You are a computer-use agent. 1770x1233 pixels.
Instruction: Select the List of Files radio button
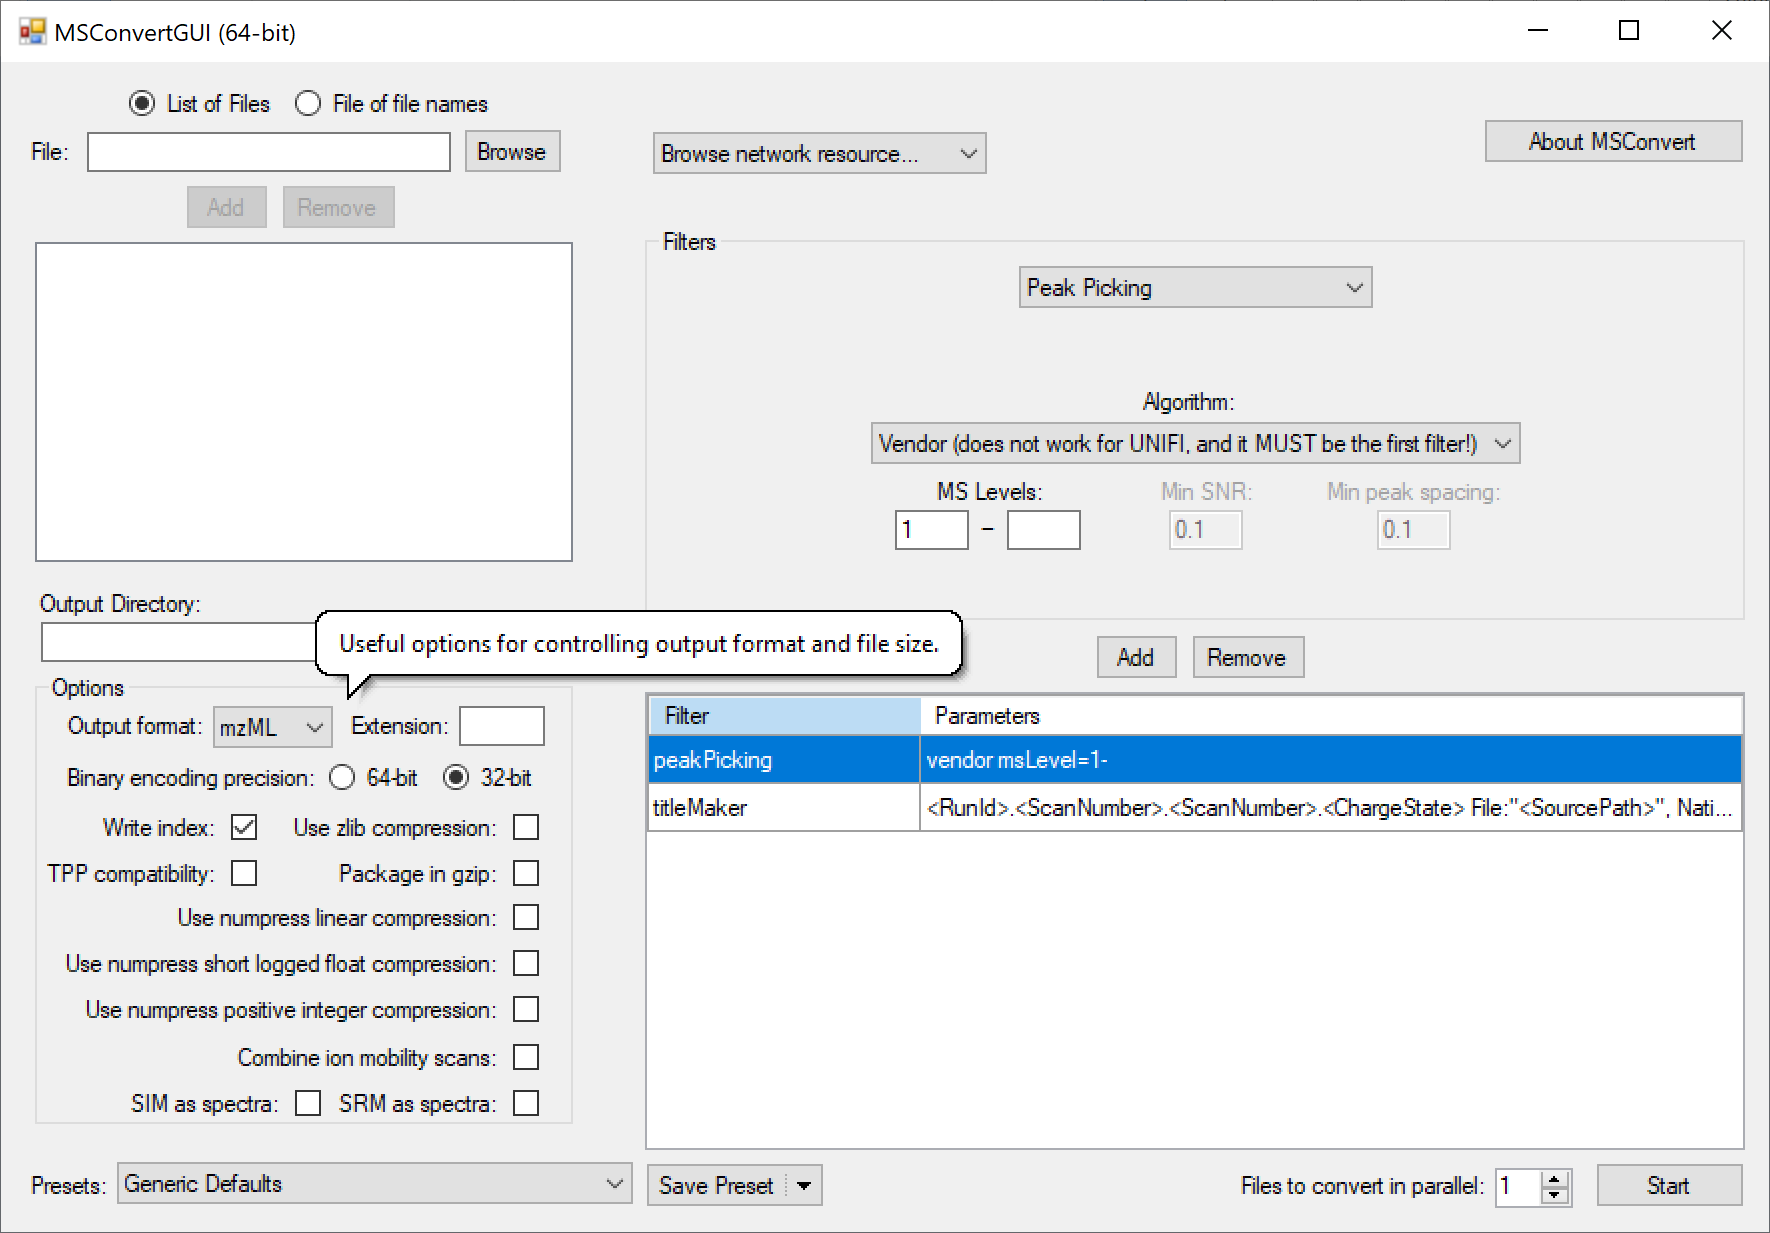(142, 103)
